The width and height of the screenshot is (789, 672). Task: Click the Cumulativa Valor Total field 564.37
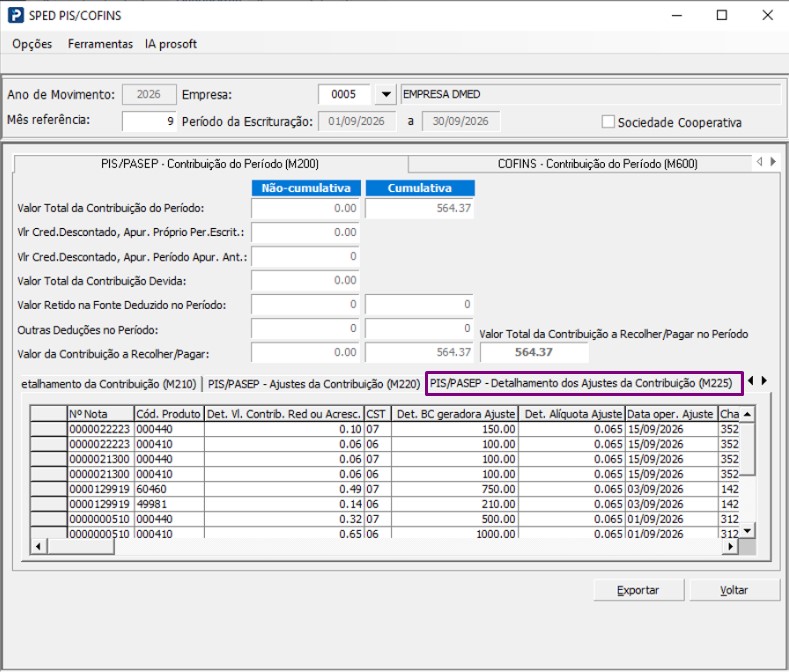coord(419,208)
